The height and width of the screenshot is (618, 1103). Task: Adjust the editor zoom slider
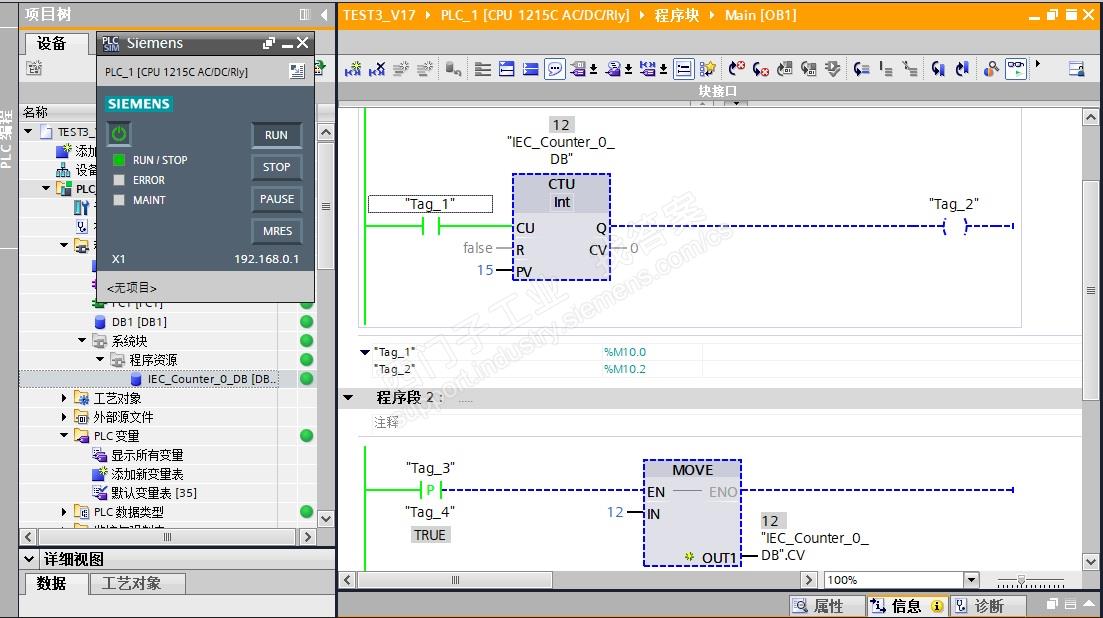[x=1021, y=581]
